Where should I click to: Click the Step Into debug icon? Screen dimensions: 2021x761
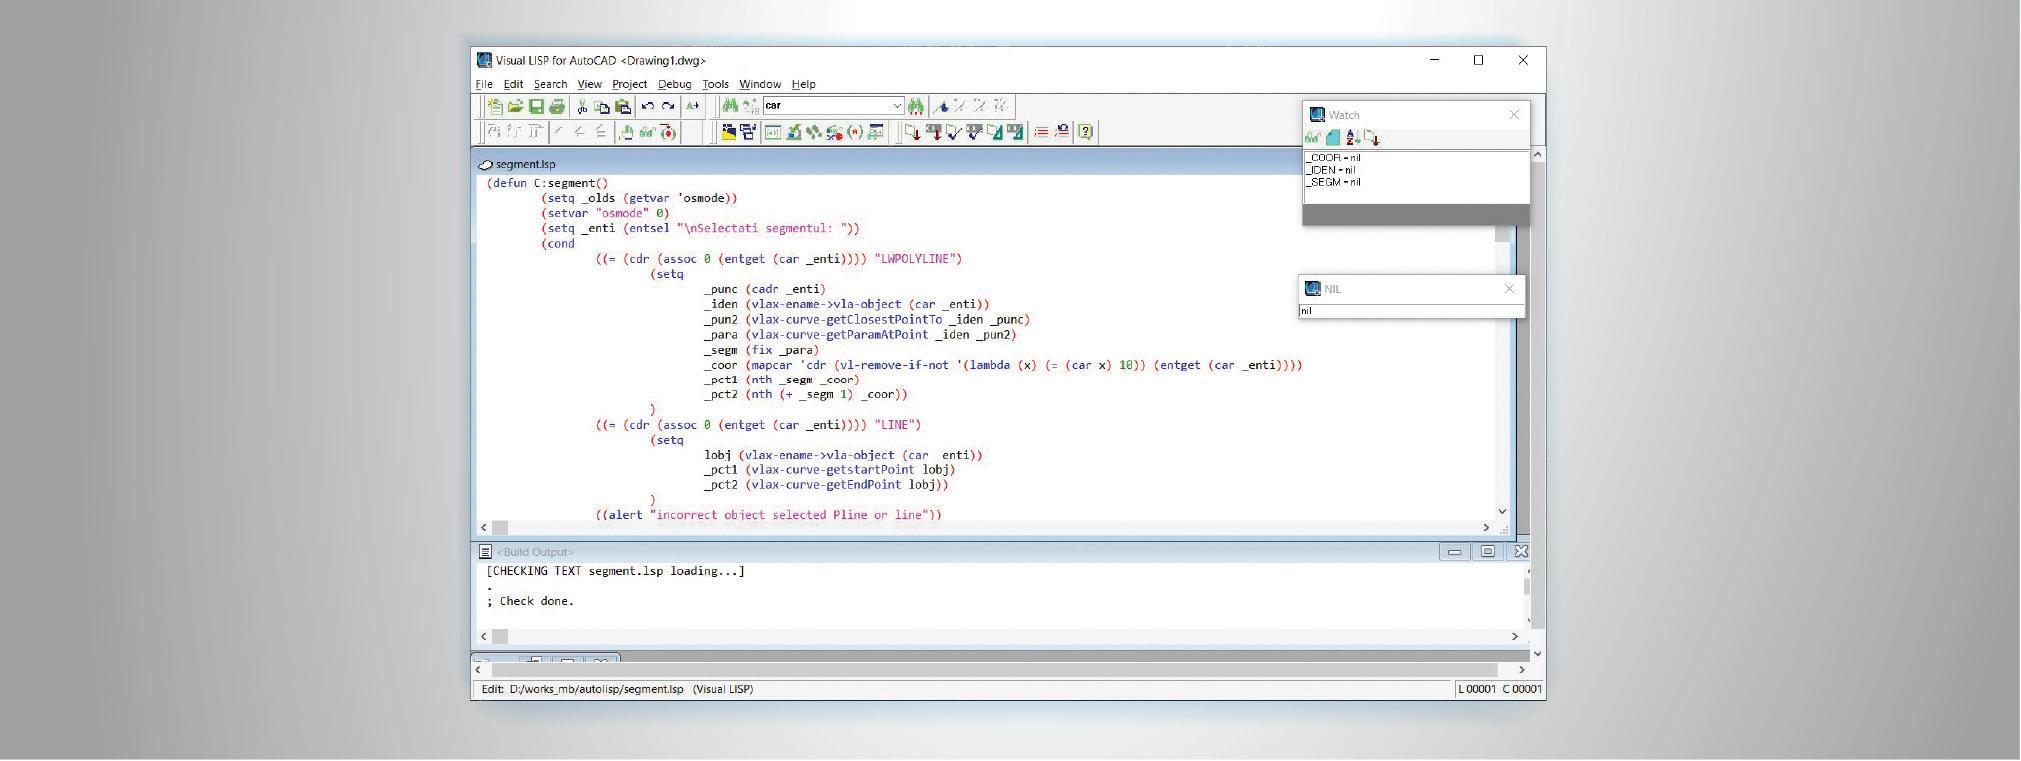(494, 132)
